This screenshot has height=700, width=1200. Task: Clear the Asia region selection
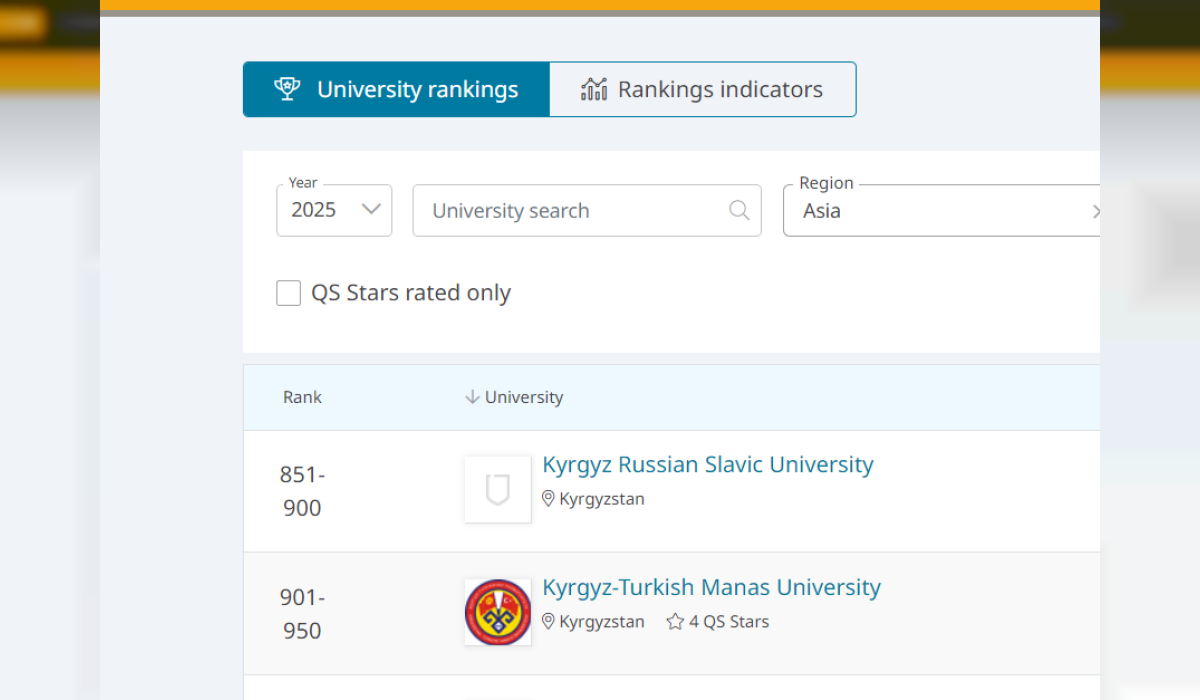[x=1096, y=211]
